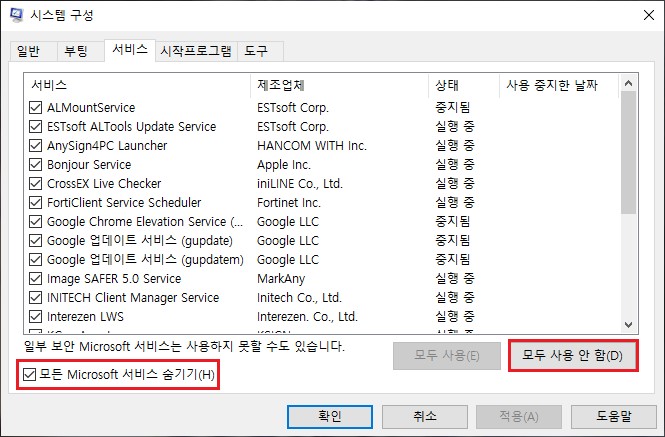Uncheck INITECH Client Manager Service checkbox

click(35, 297)
